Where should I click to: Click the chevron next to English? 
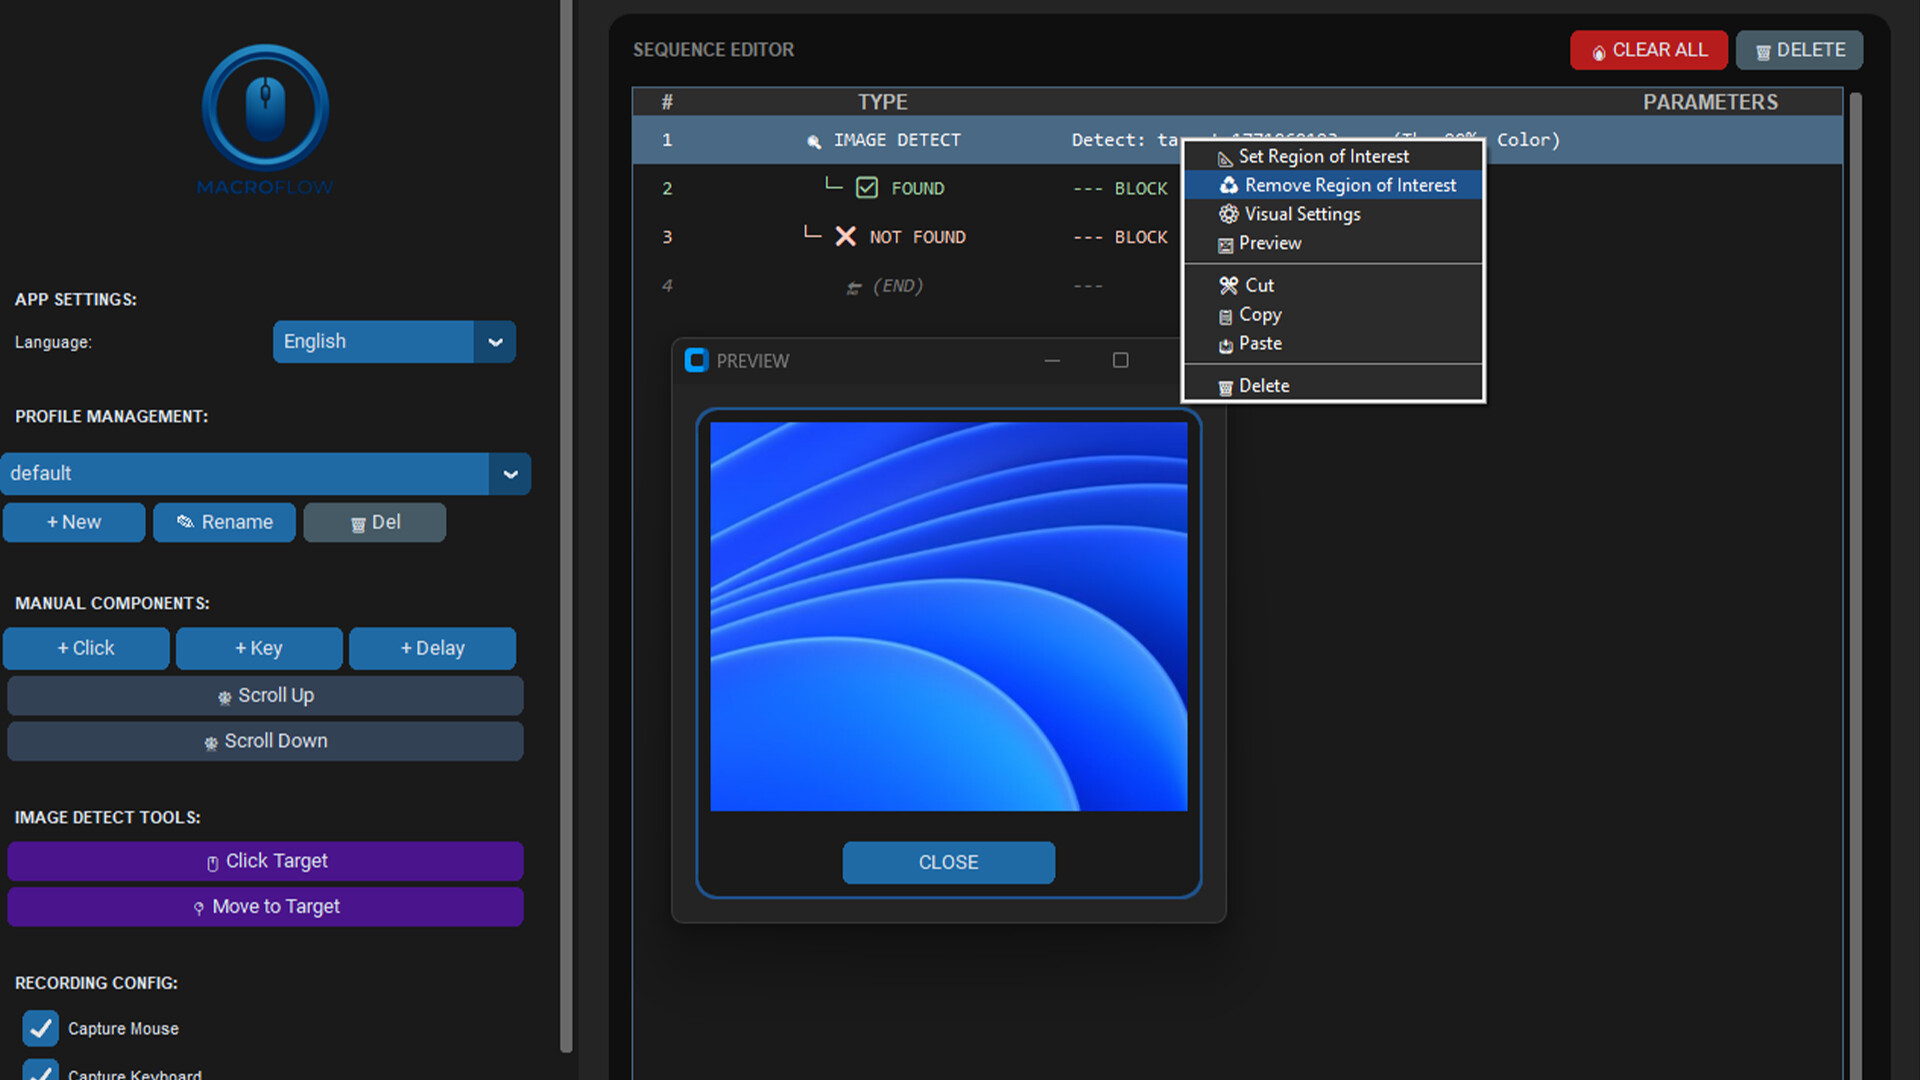click(495, 342)
